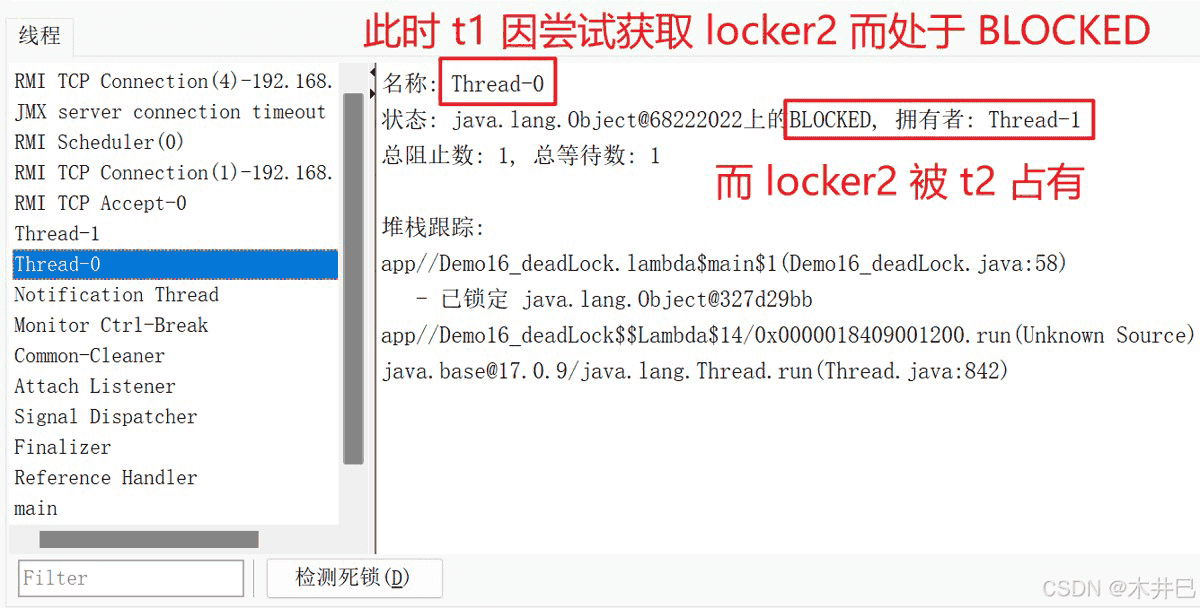The image size is (1200, 608).
Task: Focus the Filter input field
Action: tap(131, 578)
